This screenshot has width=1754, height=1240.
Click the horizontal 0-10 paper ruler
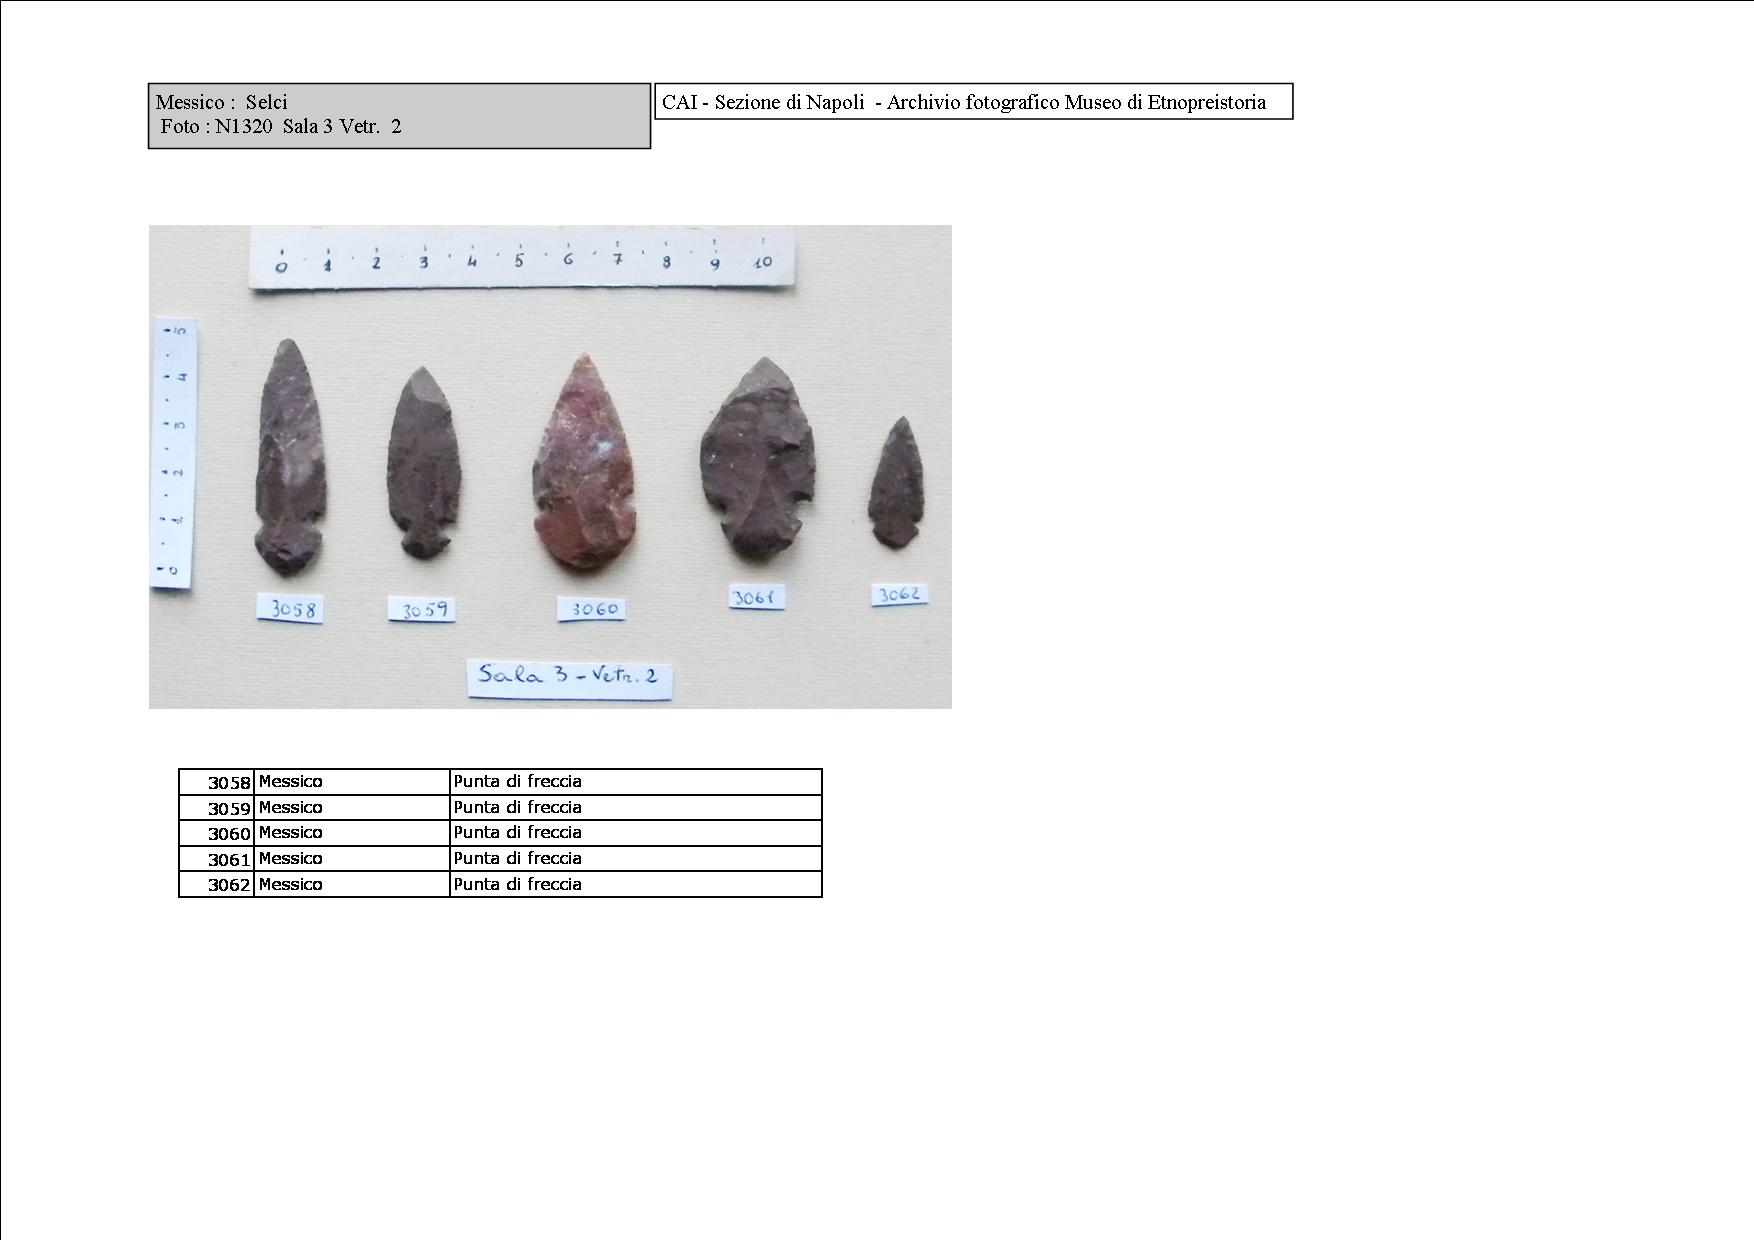coord(523,259)
